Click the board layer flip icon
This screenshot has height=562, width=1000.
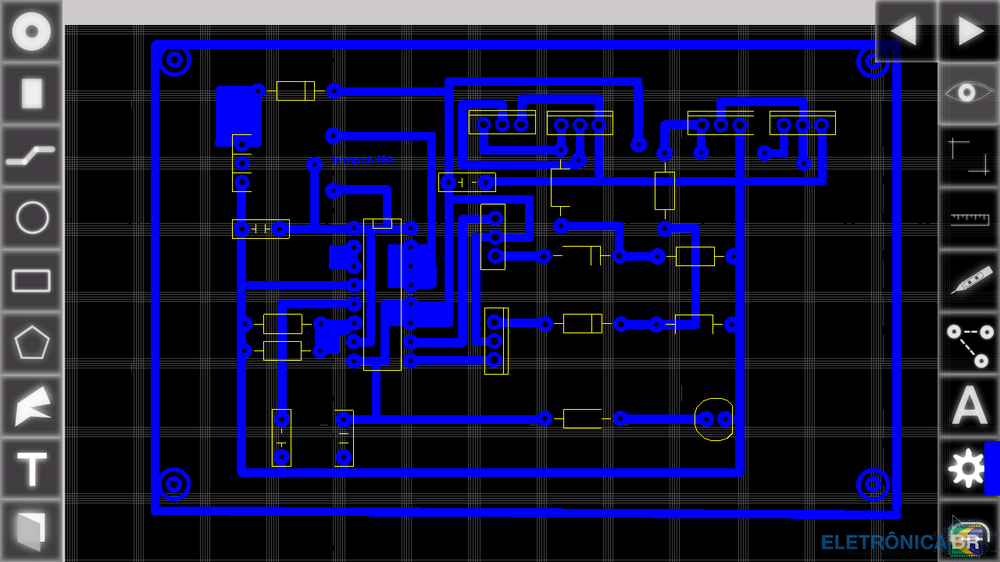pos(31,530)
